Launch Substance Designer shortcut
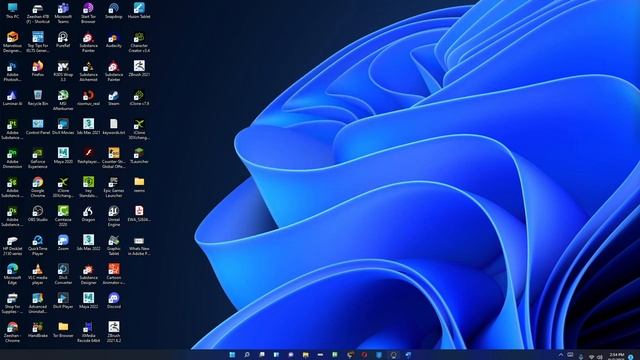Viewport: 640px width, 360px height. [x=88, y=274]
